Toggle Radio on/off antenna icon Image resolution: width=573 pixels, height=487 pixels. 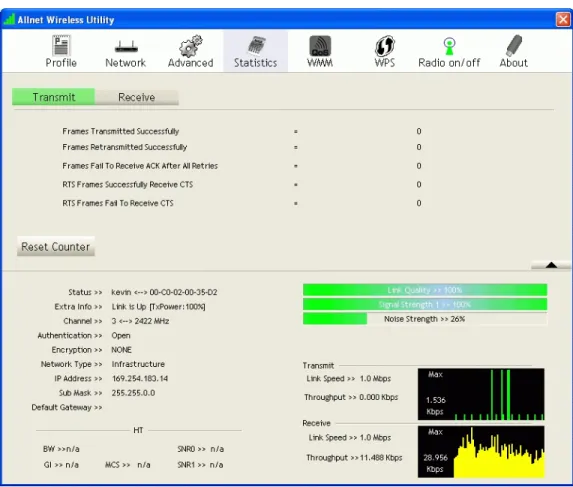449,46
